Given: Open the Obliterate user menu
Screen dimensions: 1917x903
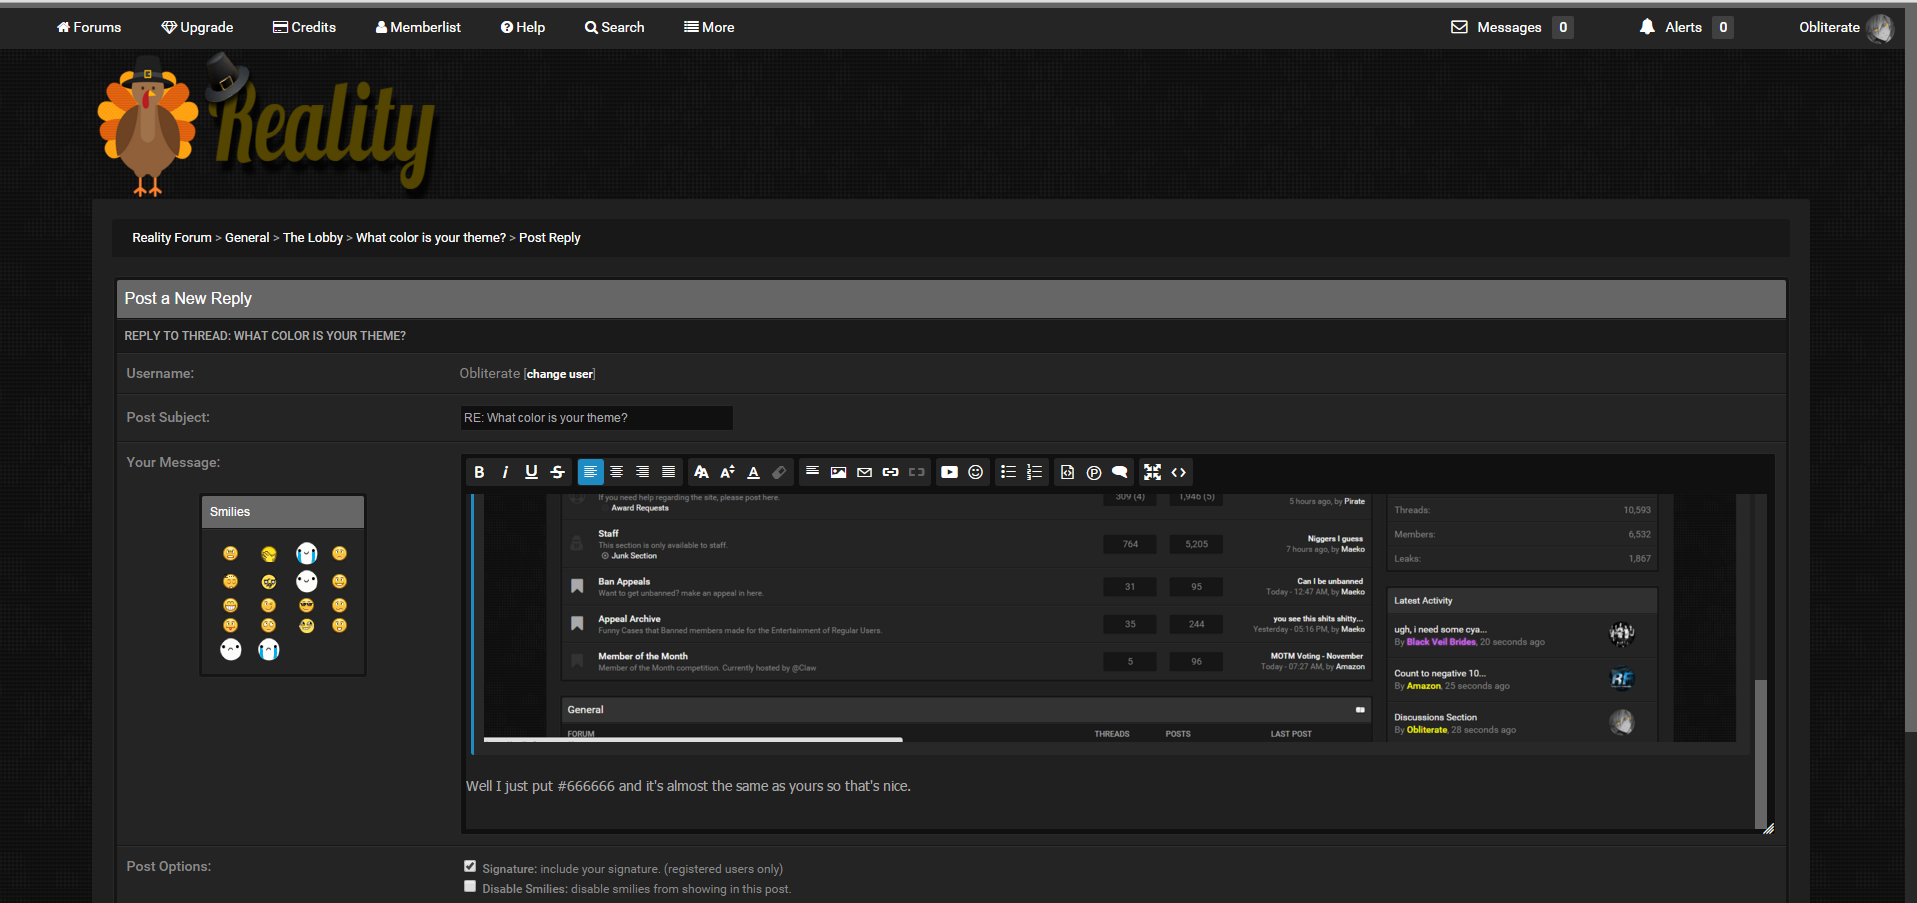Looking at the screenshot, I should point(1845,27).
